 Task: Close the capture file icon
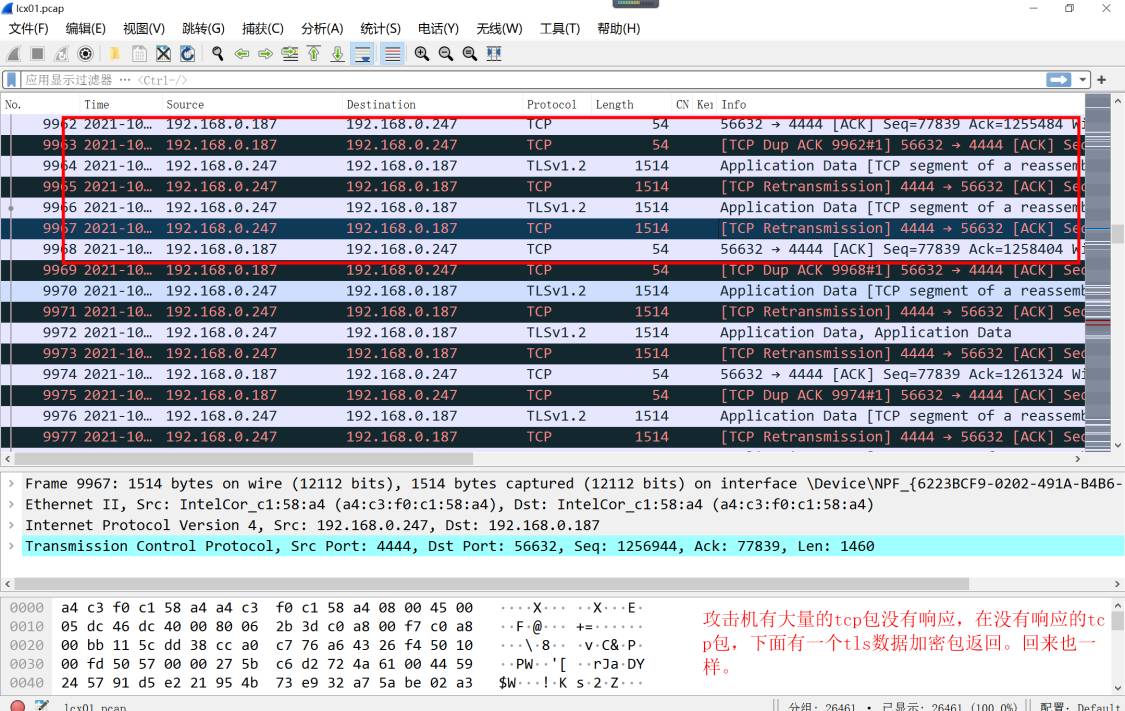point(163,54)
